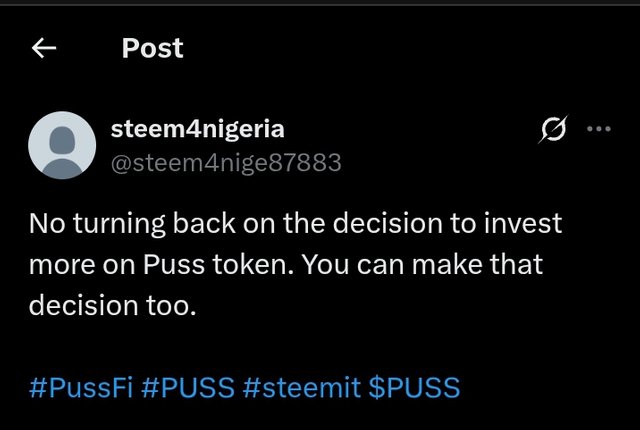Viewport: 640px width, 430px height.
Task: Click the closing line 'decision too.'
Action: tap(113, 306)
